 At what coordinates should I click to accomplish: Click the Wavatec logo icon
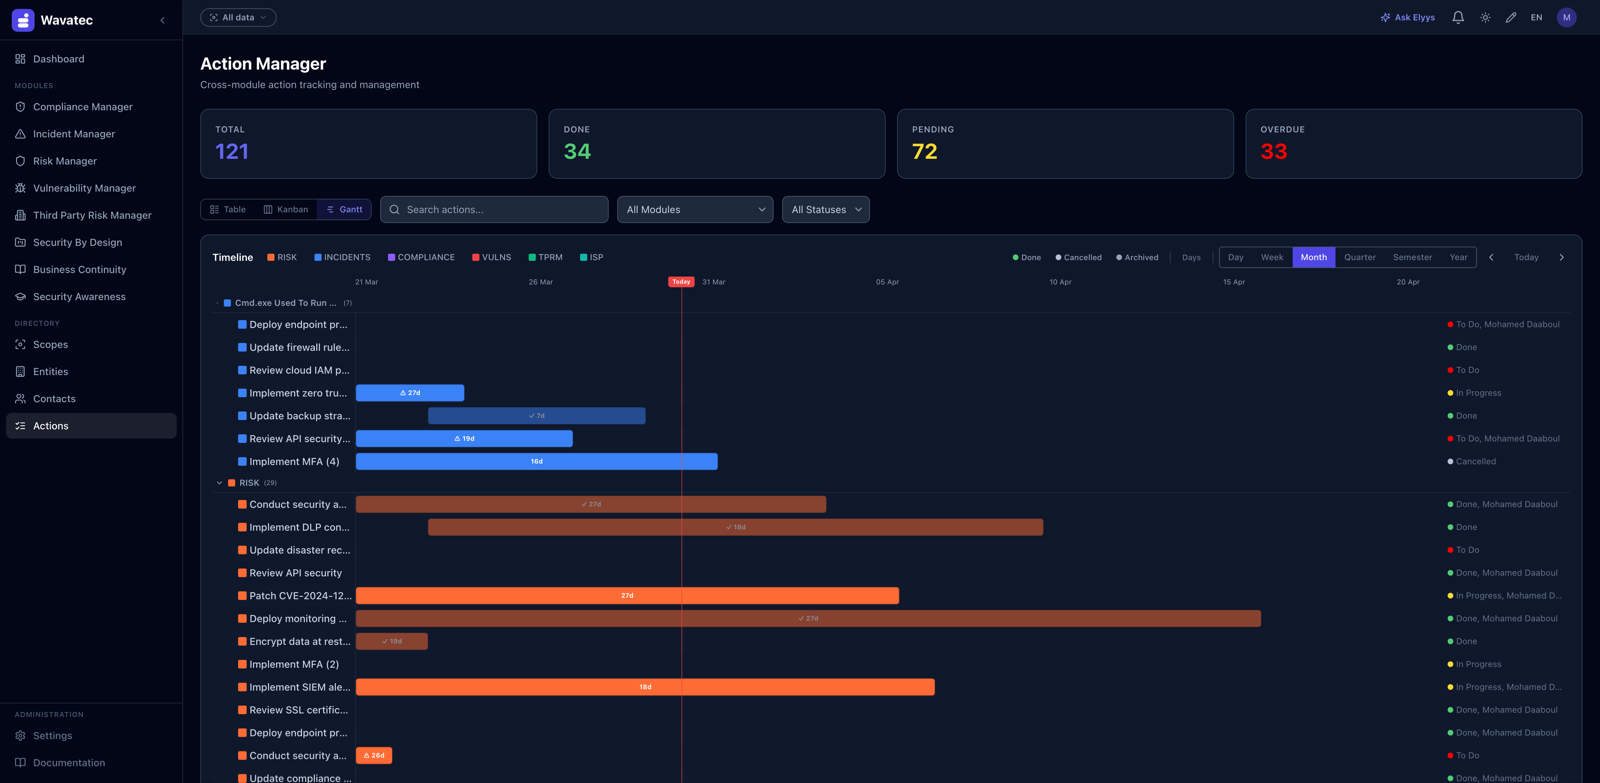point(23,20)
